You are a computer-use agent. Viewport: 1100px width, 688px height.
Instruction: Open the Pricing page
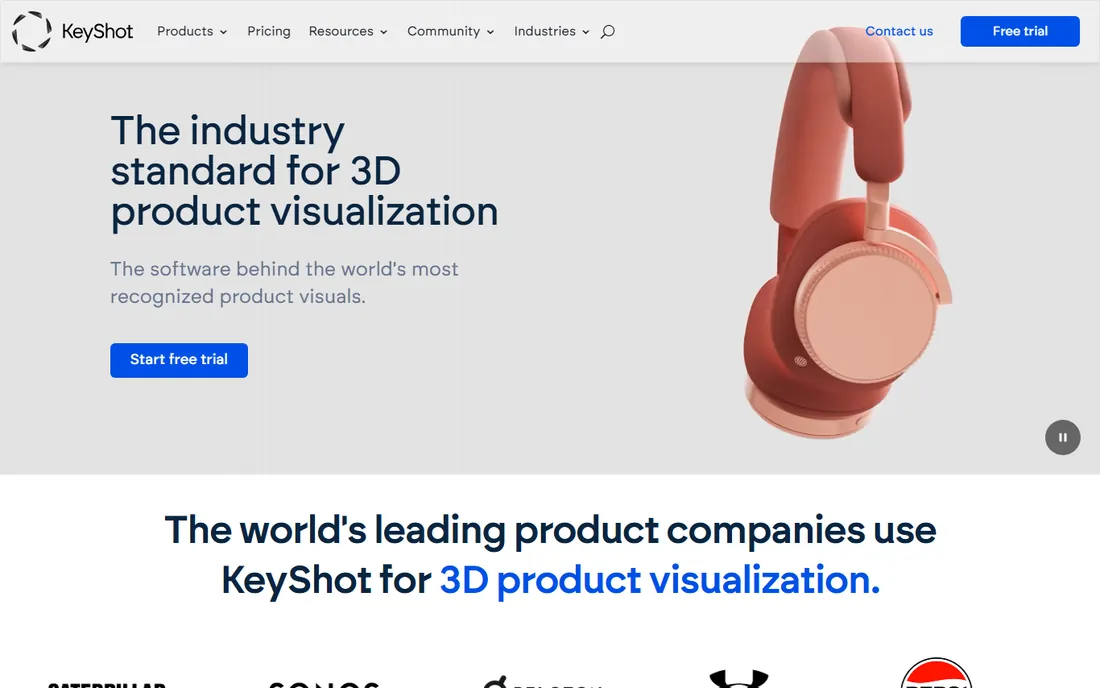coord(269,32)
